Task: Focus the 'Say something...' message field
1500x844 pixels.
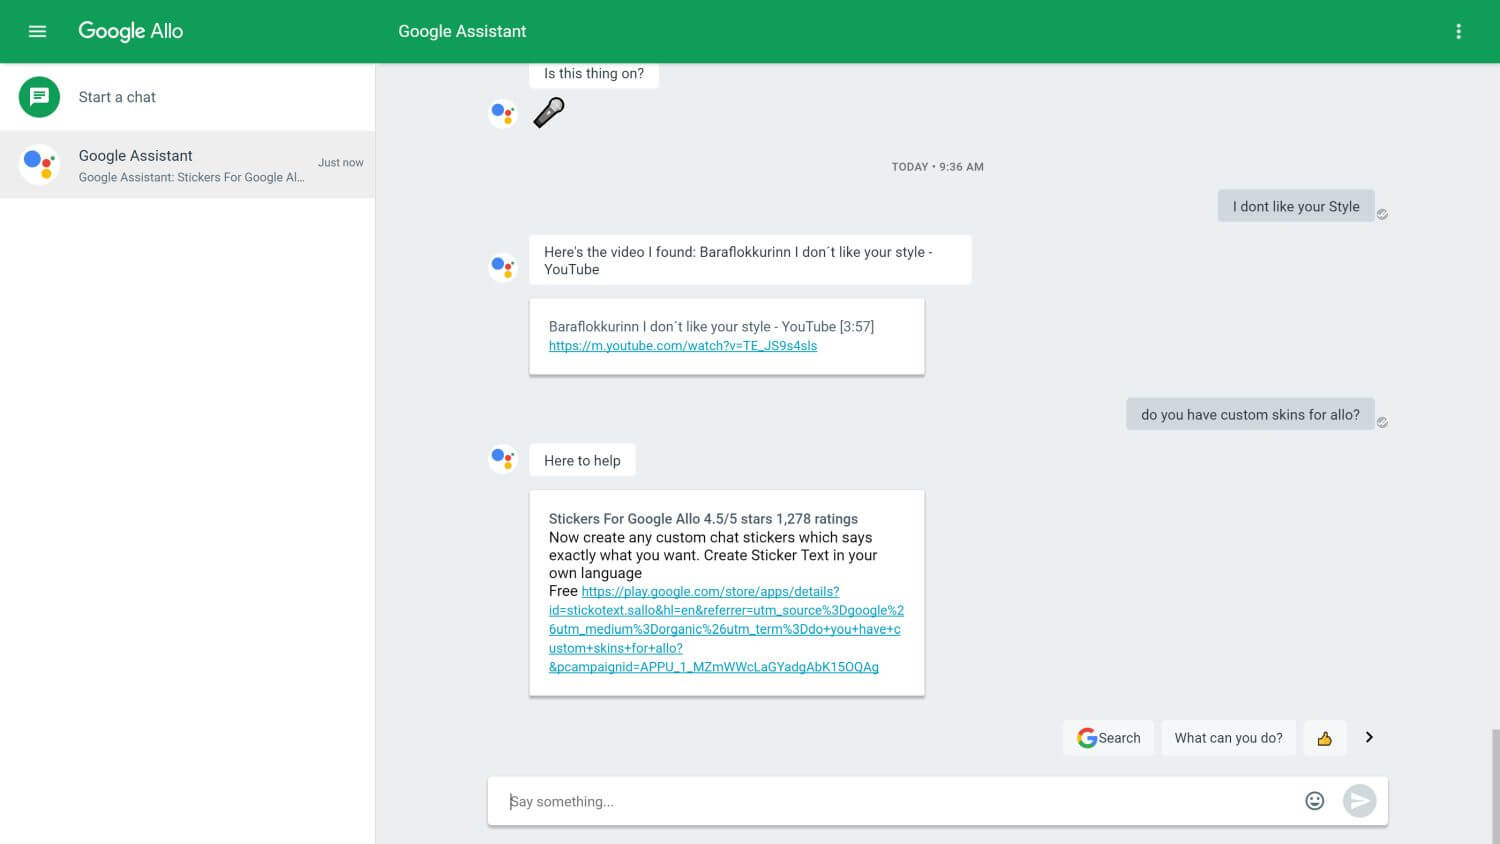Action: pyautogui.click(x=890, y=801)
